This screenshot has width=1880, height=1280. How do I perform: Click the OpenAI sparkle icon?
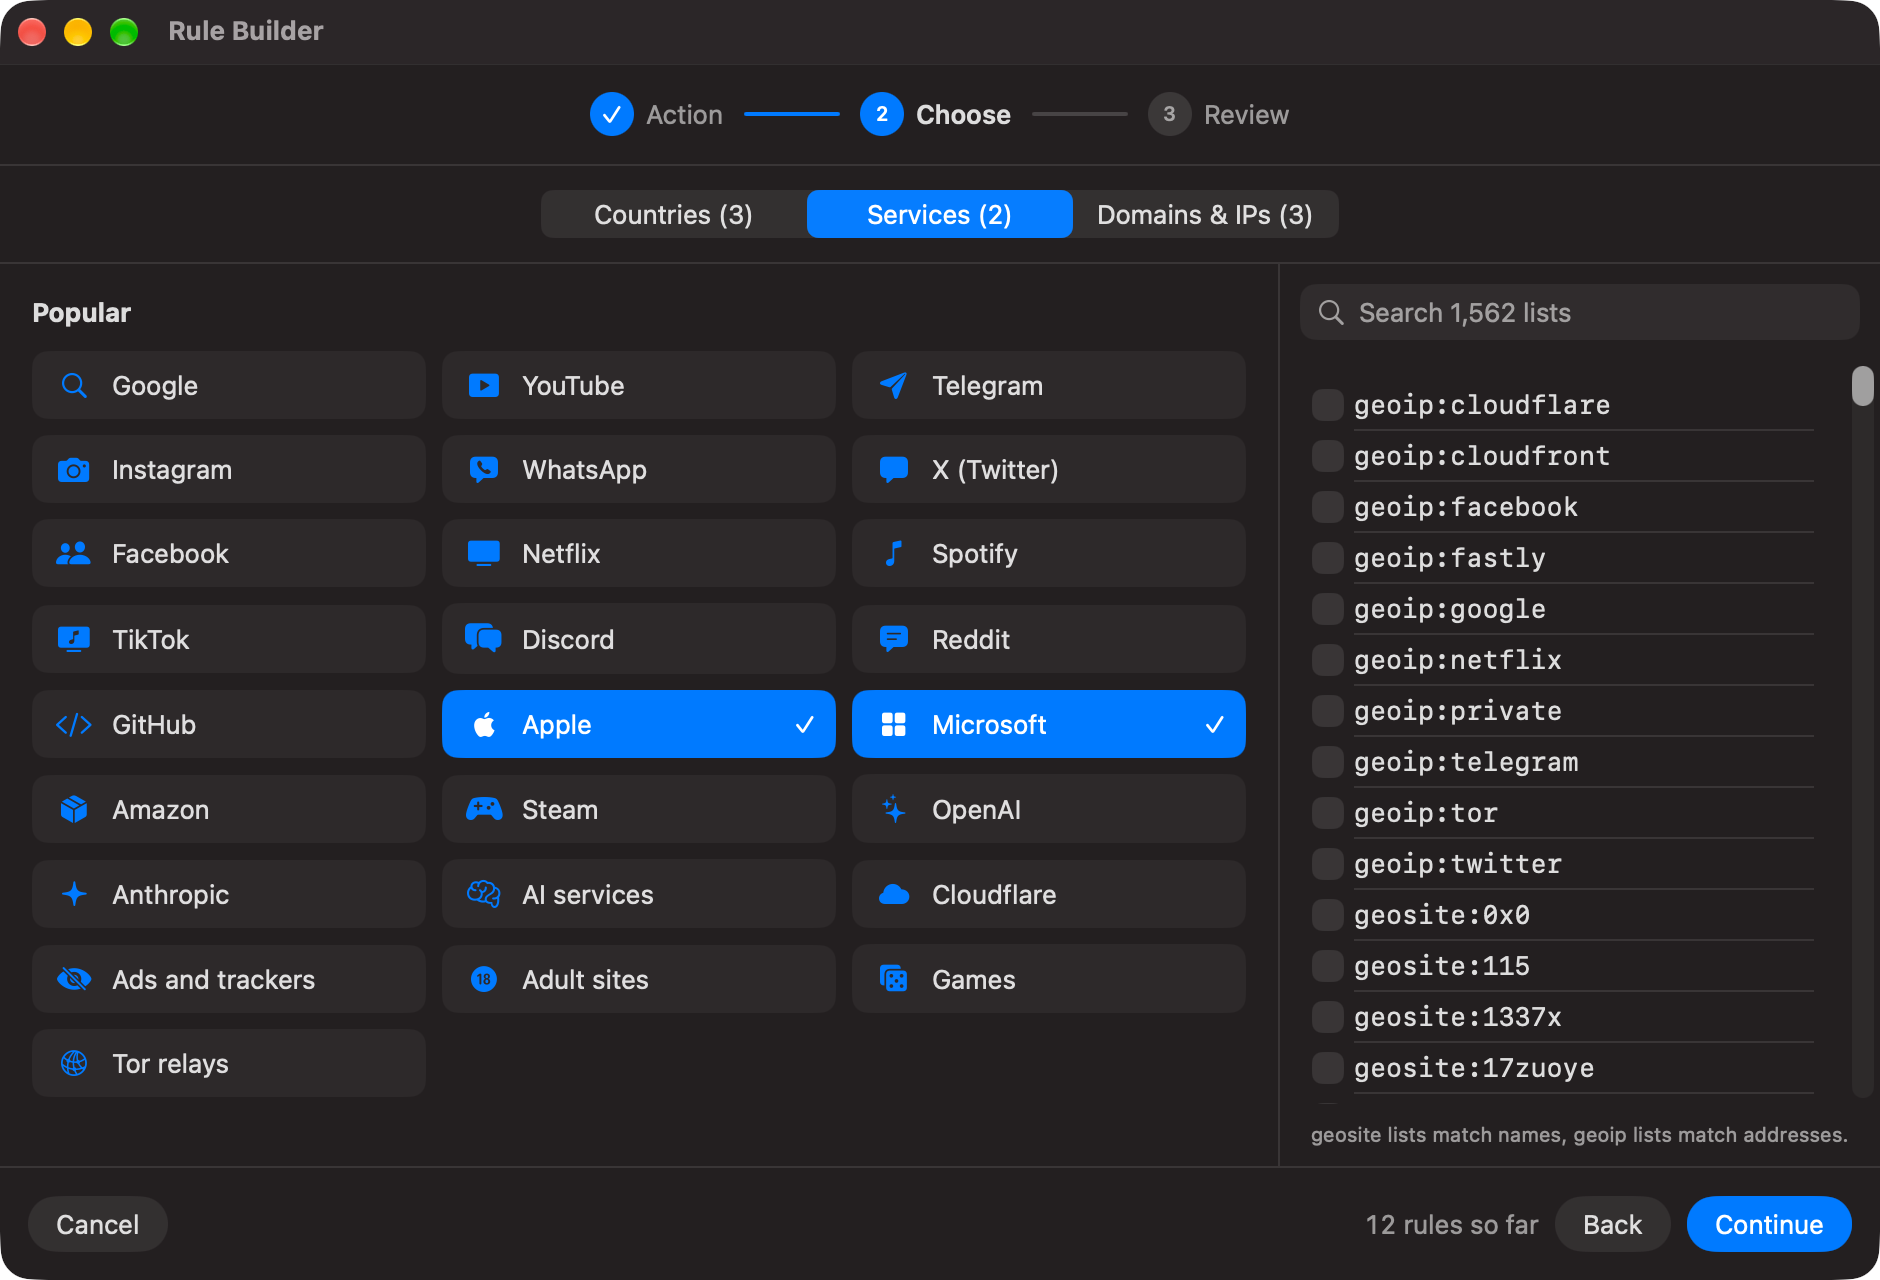point(893,809)
